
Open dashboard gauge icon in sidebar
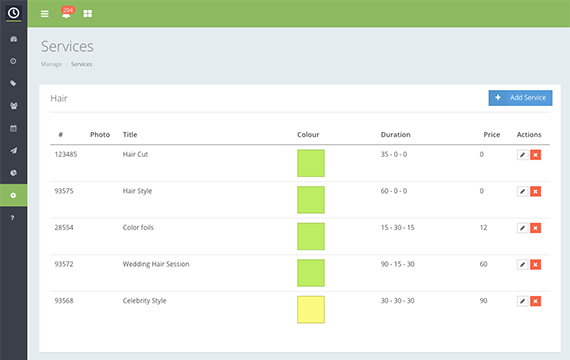(x=13, y=39)
